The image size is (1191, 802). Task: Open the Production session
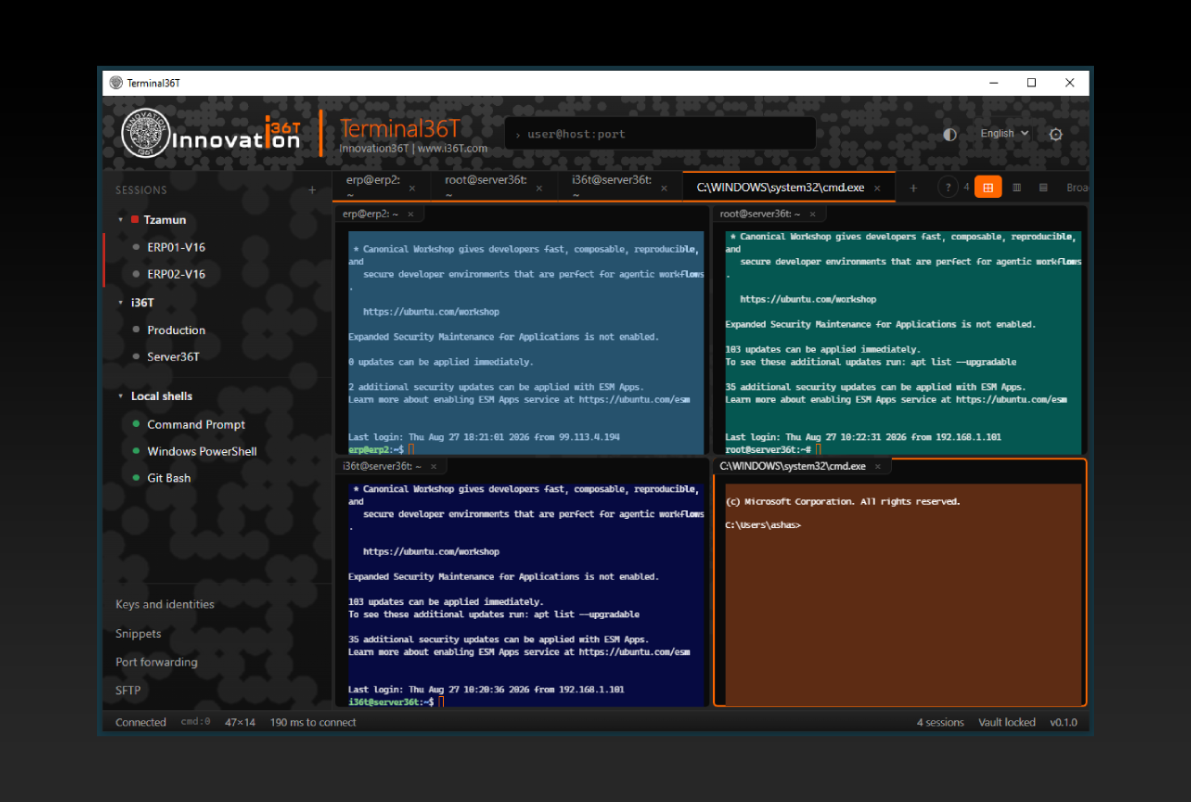point(176,330)
